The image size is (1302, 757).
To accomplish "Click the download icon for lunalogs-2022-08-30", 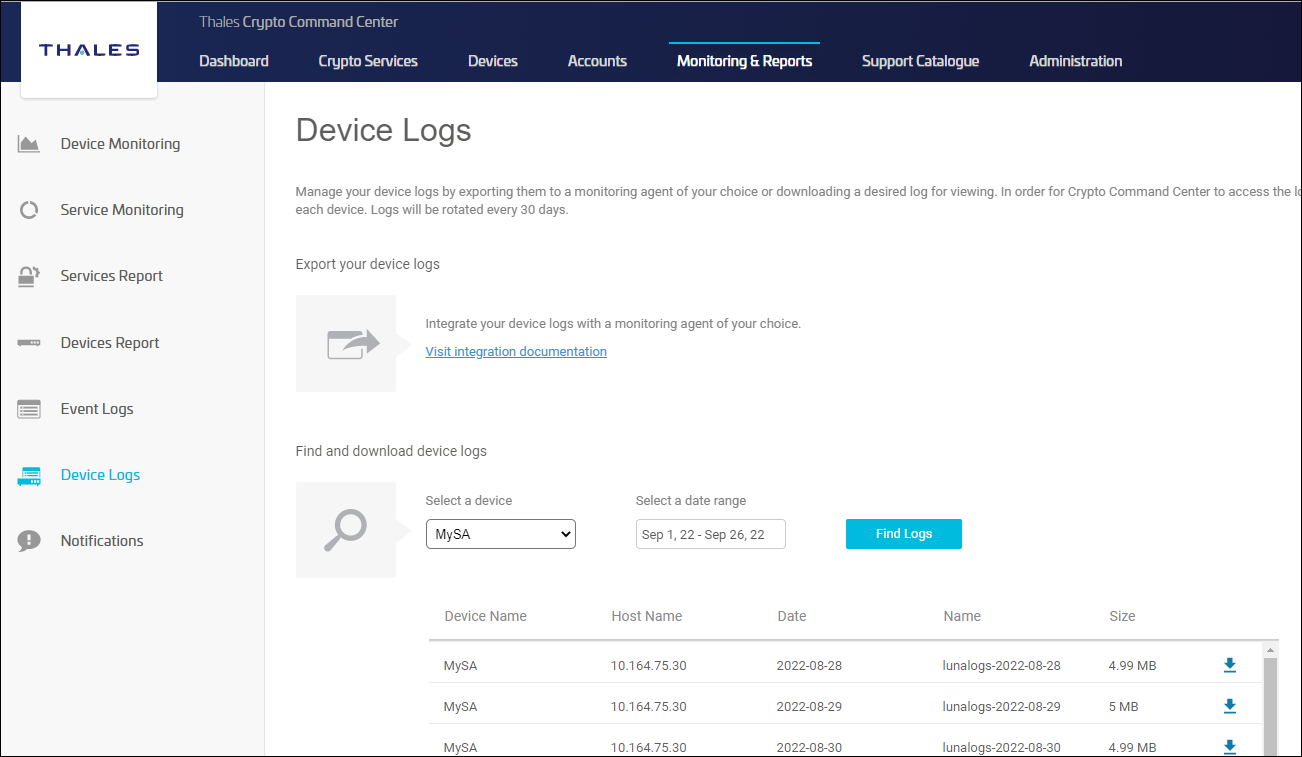I will coord(1230,746).
